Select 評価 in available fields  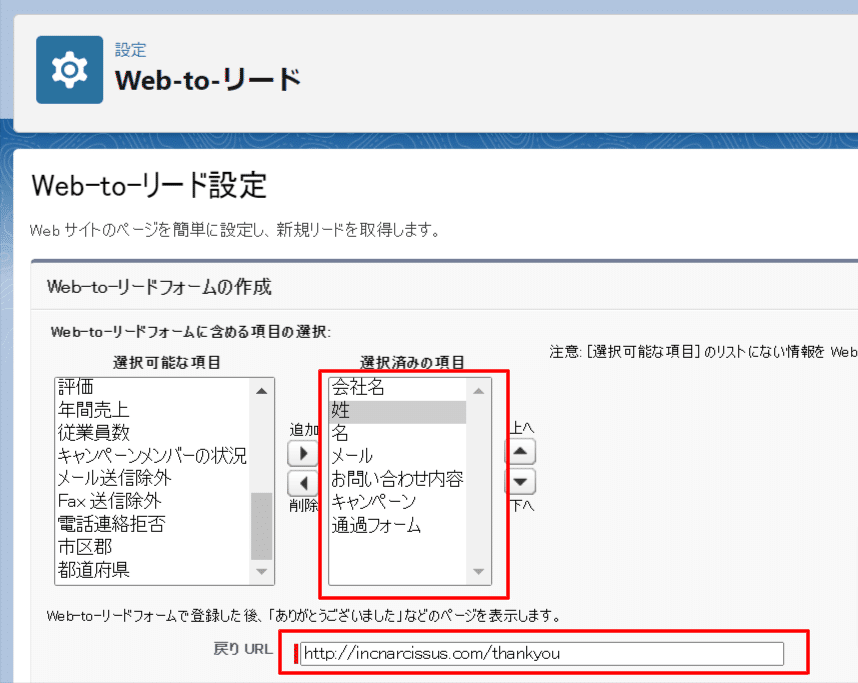[x=153, y=387]
